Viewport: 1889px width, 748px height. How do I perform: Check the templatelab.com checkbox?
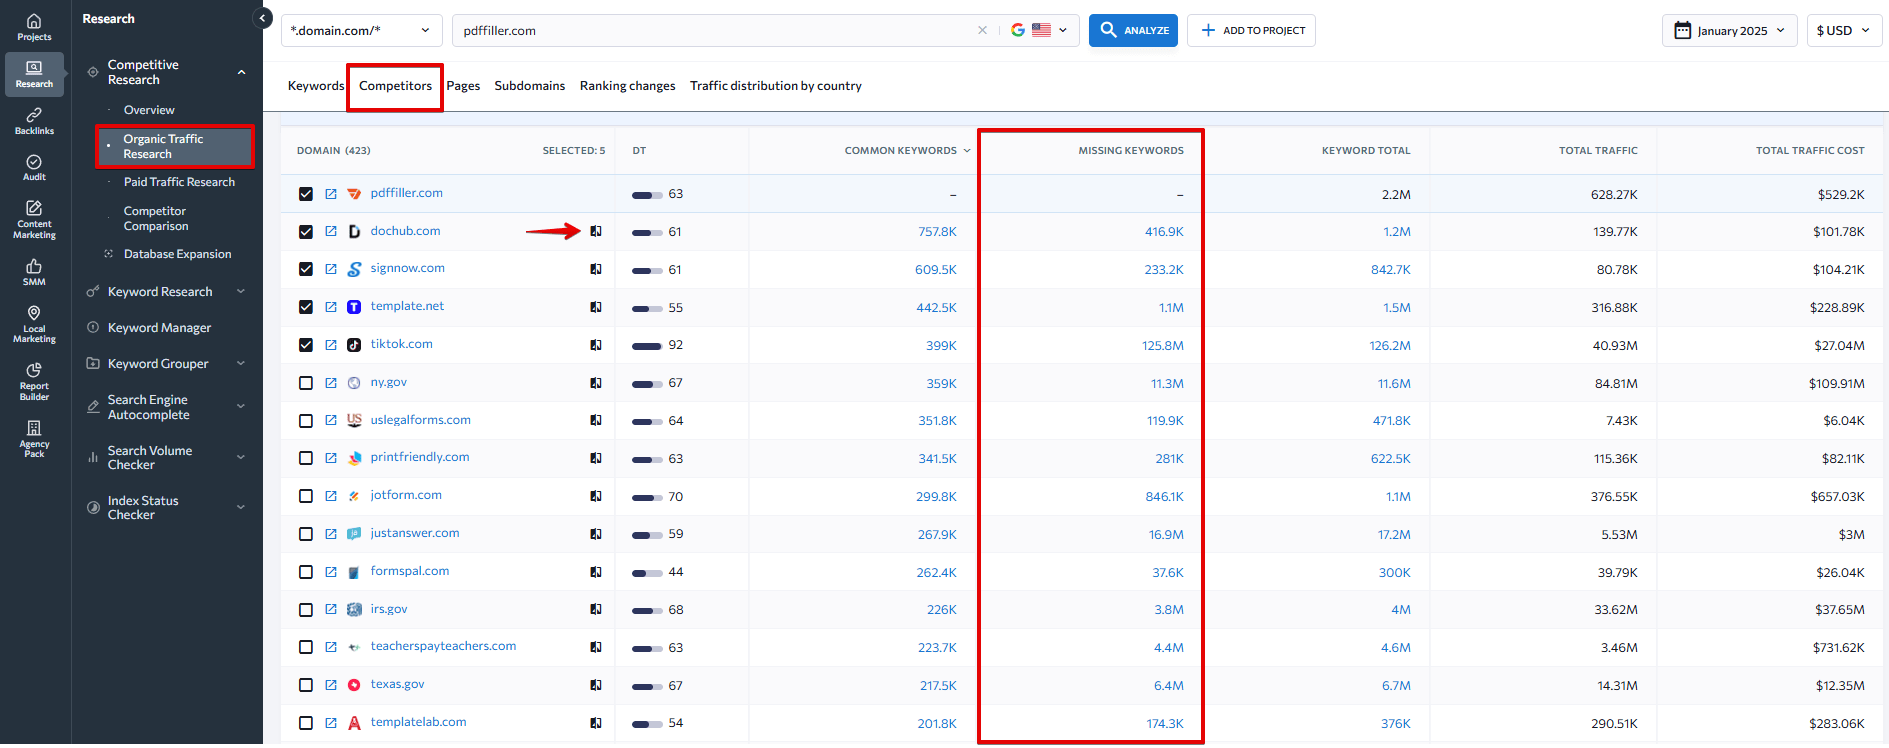(x=306, y=723)
